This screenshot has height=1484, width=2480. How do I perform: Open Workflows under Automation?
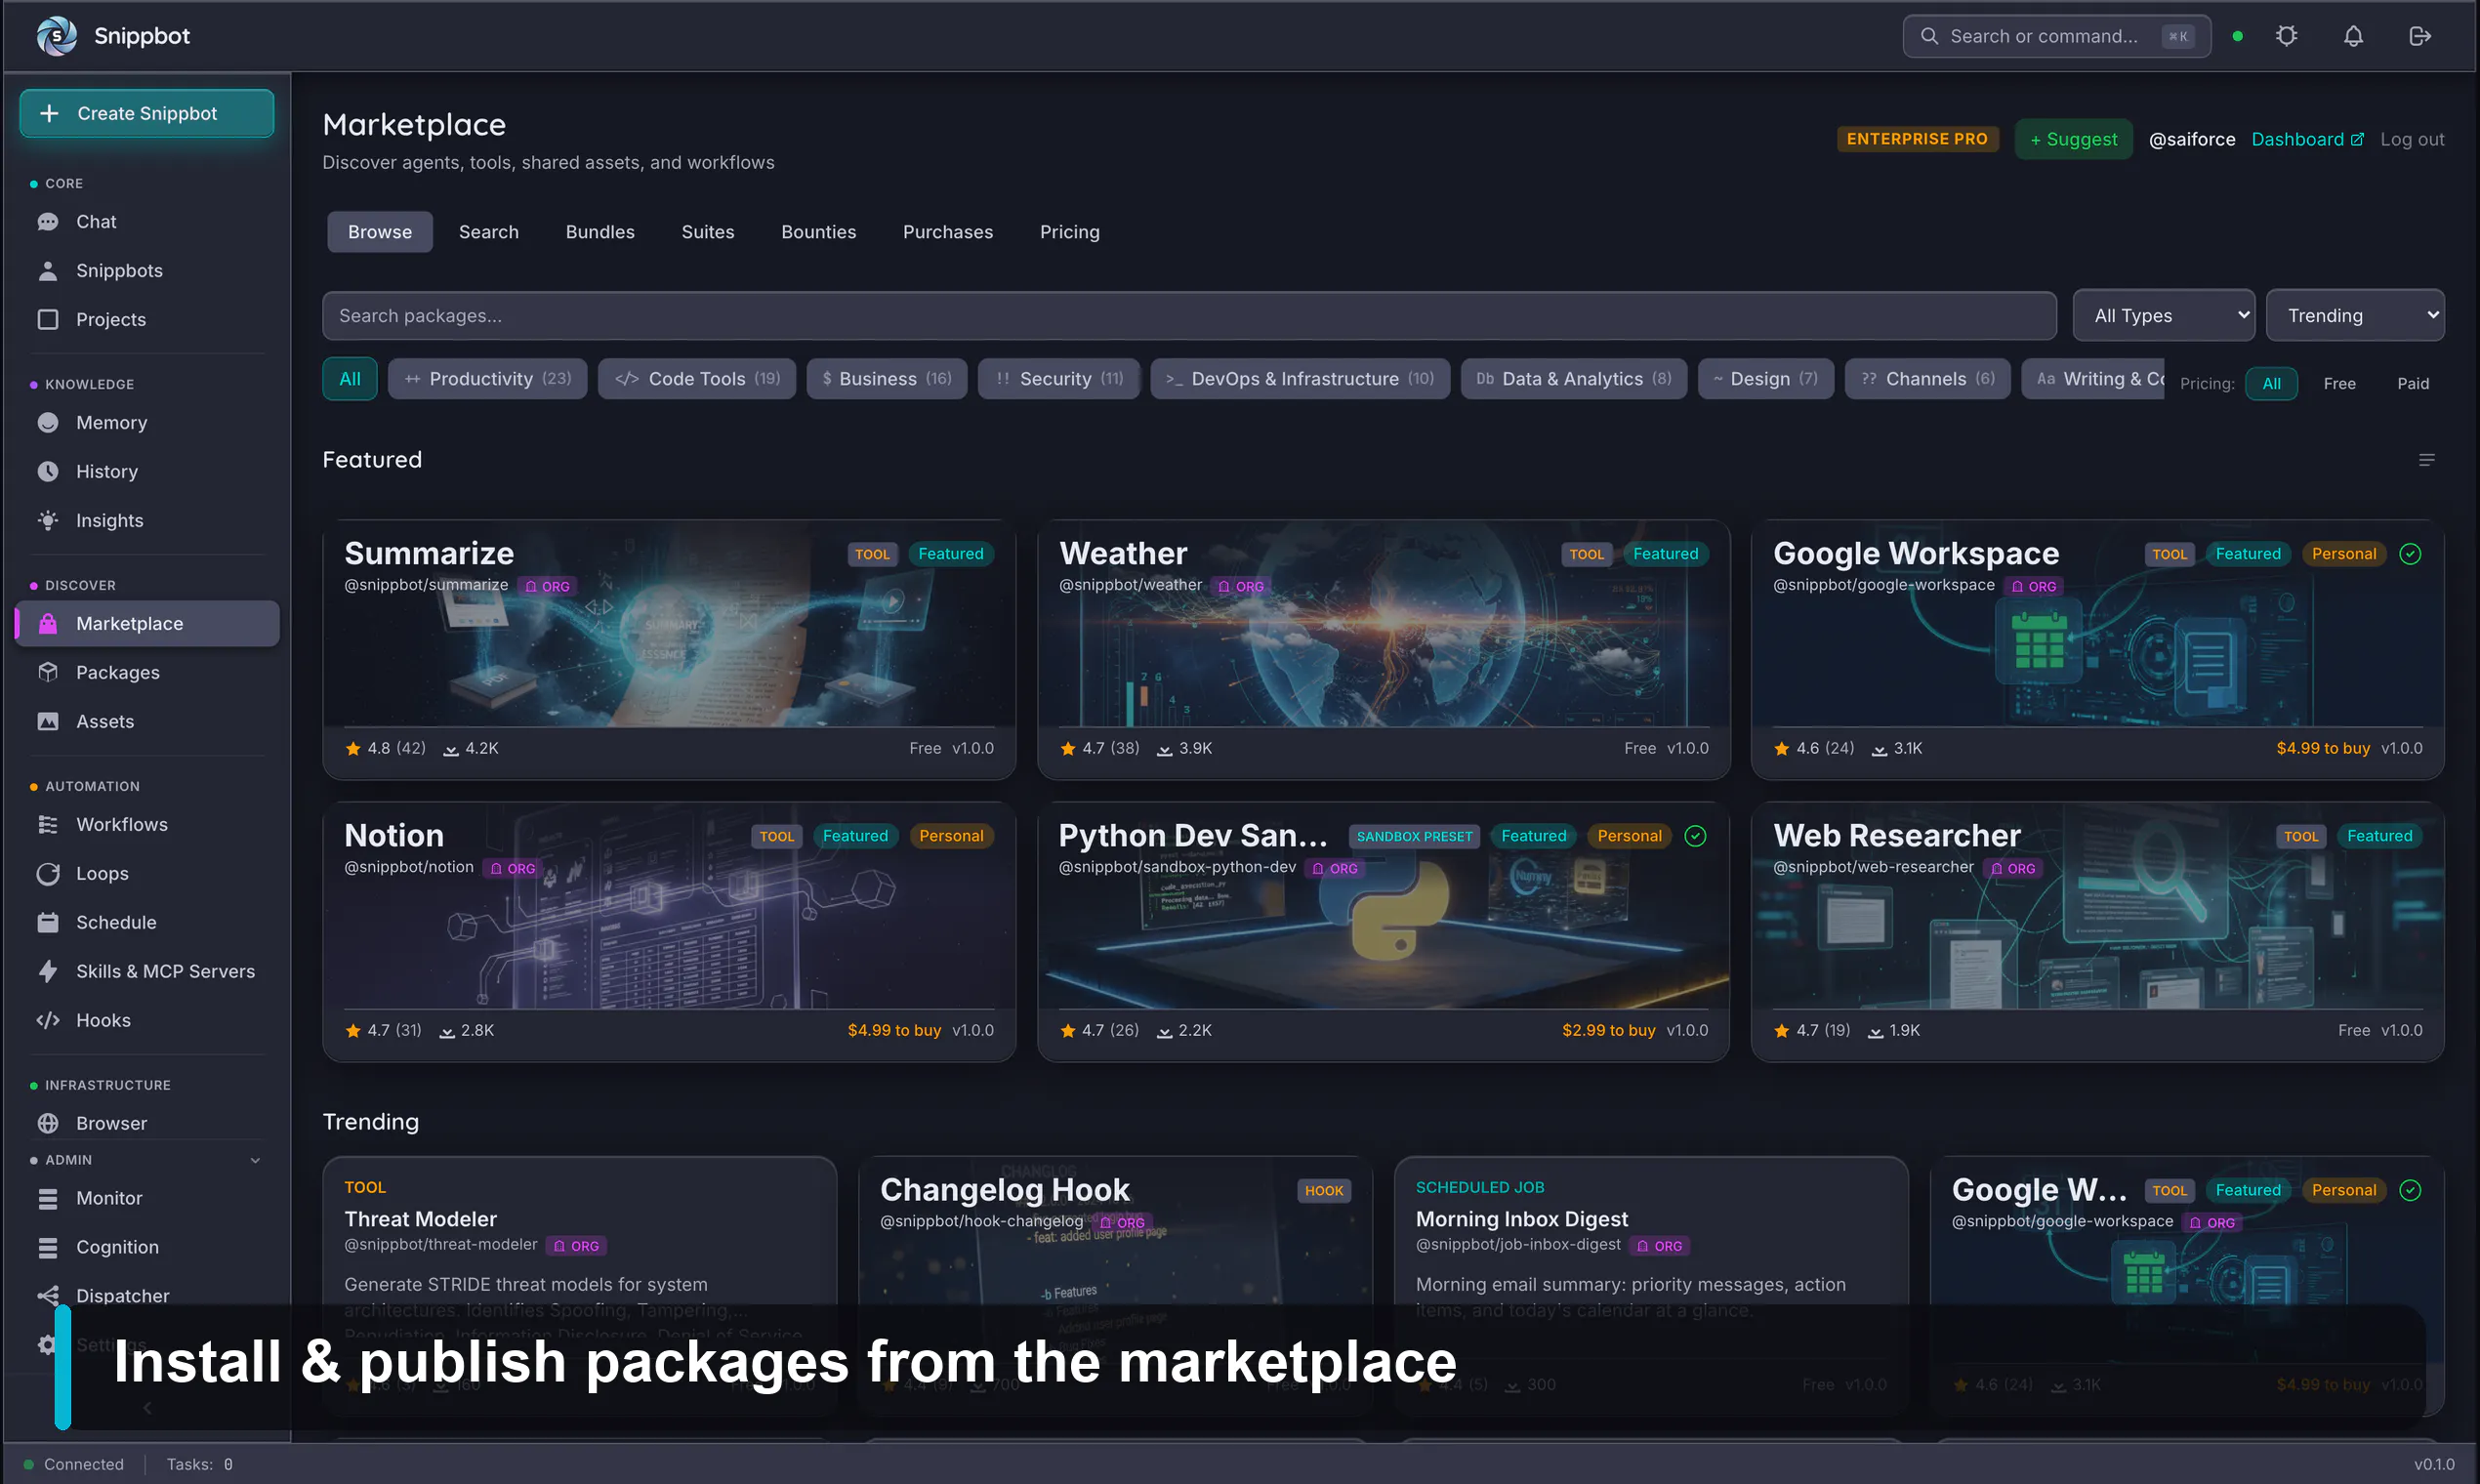(x=147, y=825)
